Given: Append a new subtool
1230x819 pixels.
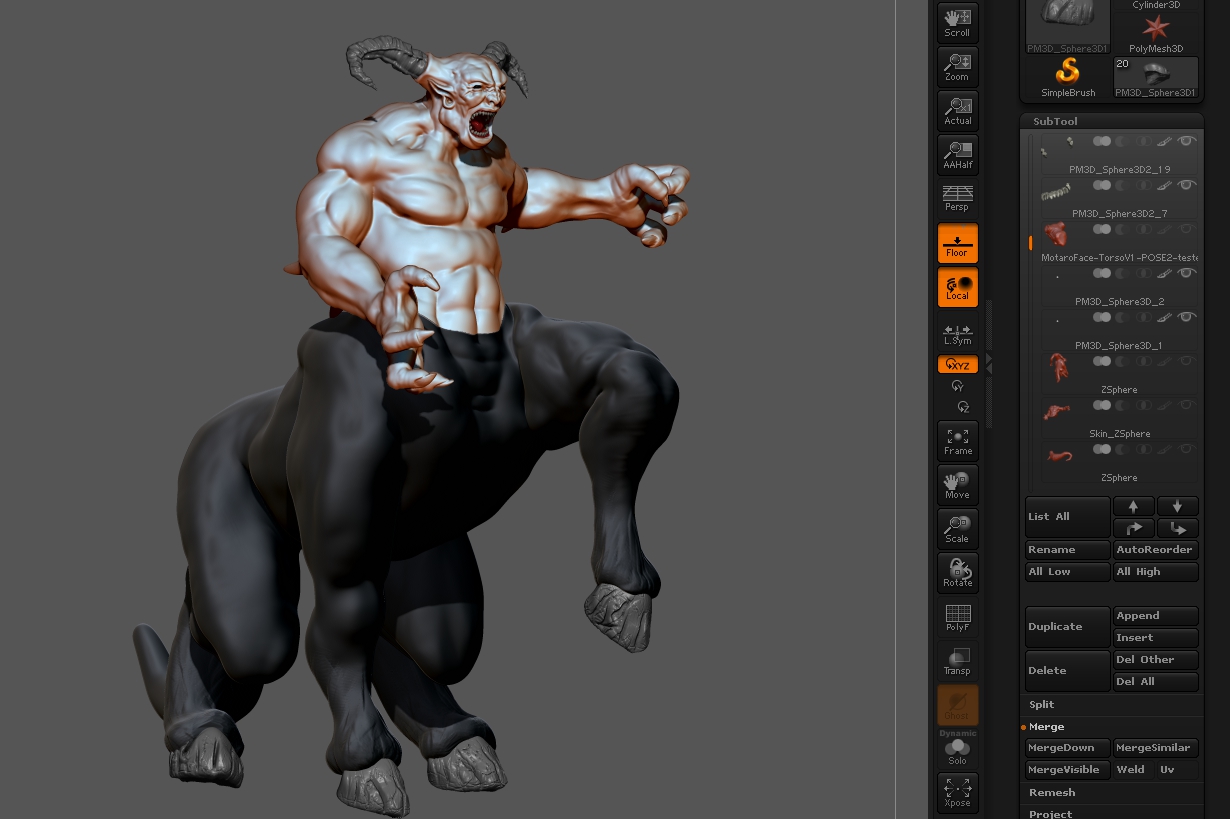Looking at the screenshot, I should click(1155, 616).
